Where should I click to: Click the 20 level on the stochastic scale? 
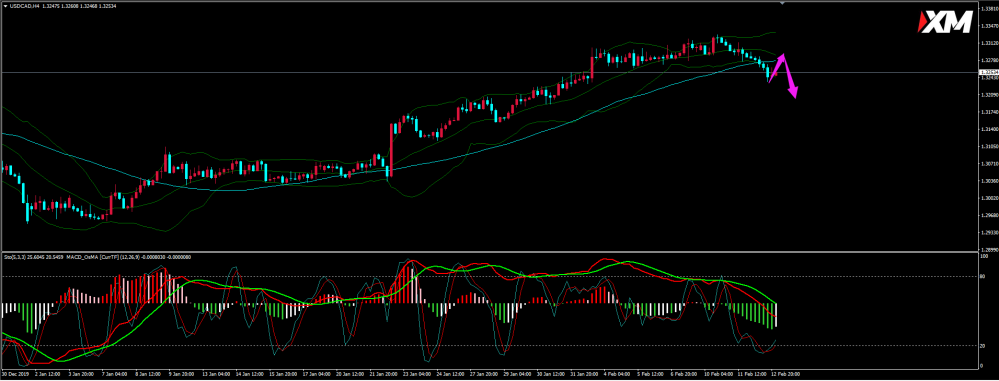(x=982, y=345)
